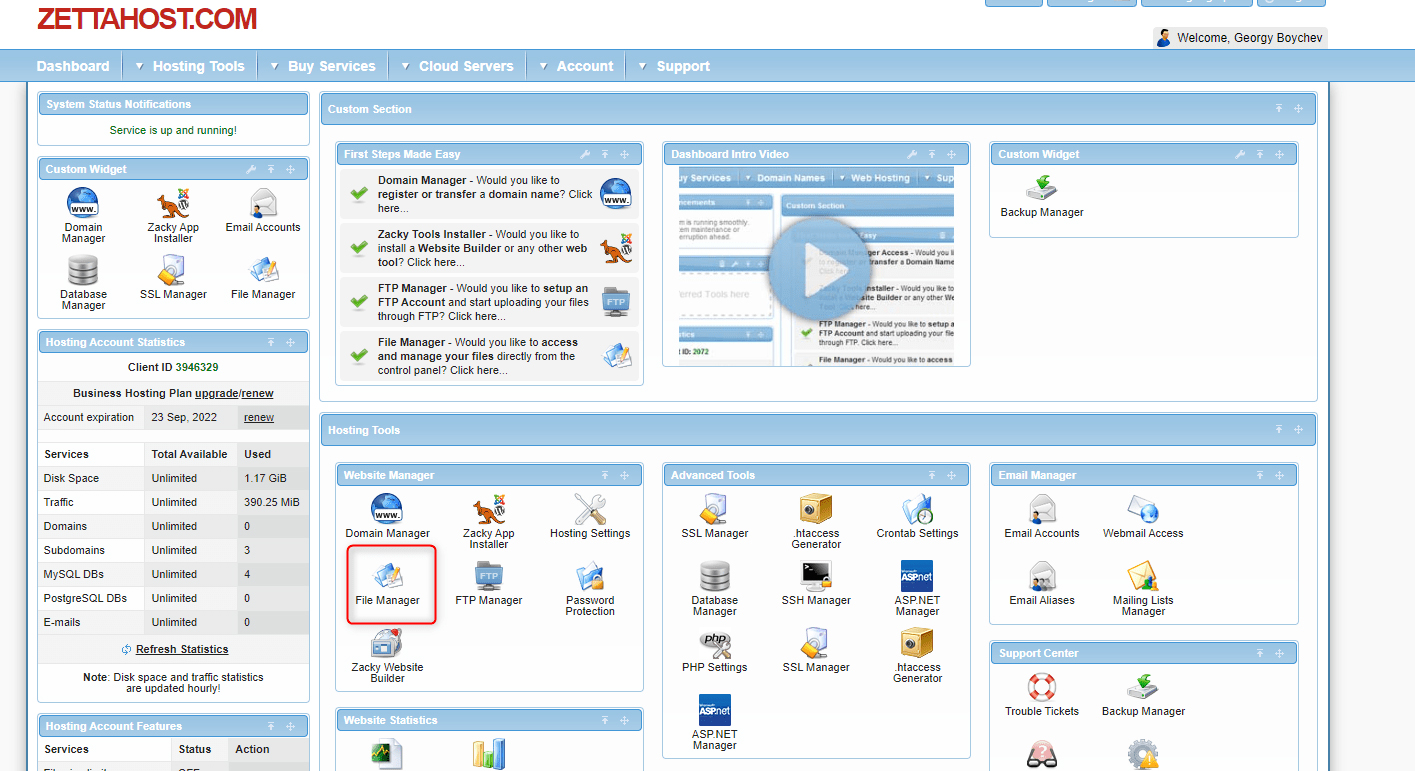Open Zacky App Installer in the sidebar Custom Widget
The height and width of the screenshot is (771, 1415).
173,215
